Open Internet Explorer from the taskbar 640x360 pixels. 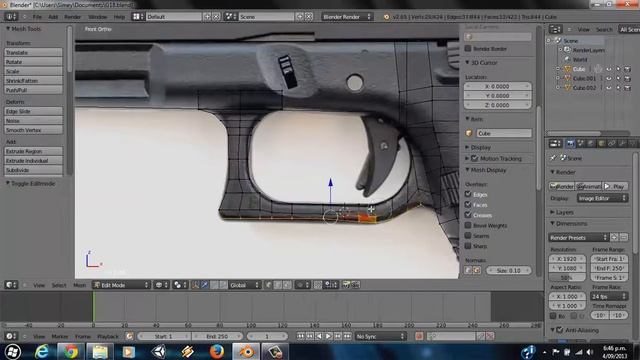[x=42, y=351]
